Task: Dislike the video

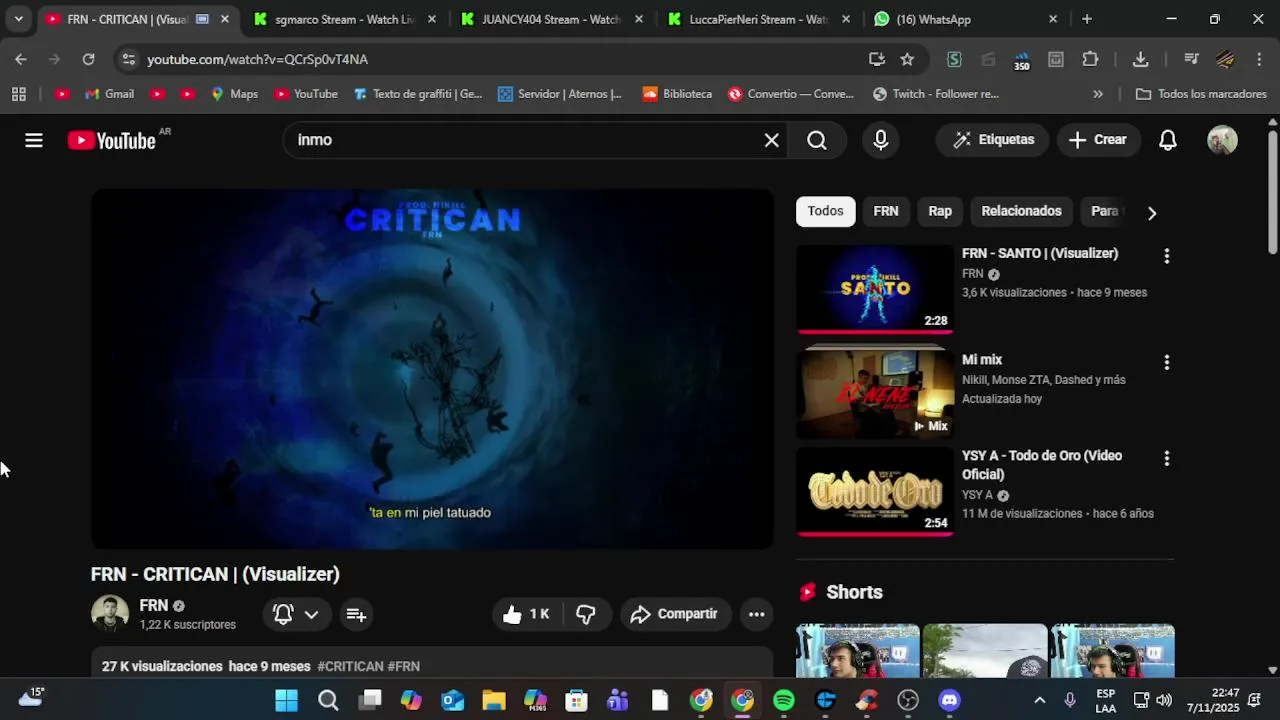Action: click(586, 614)
